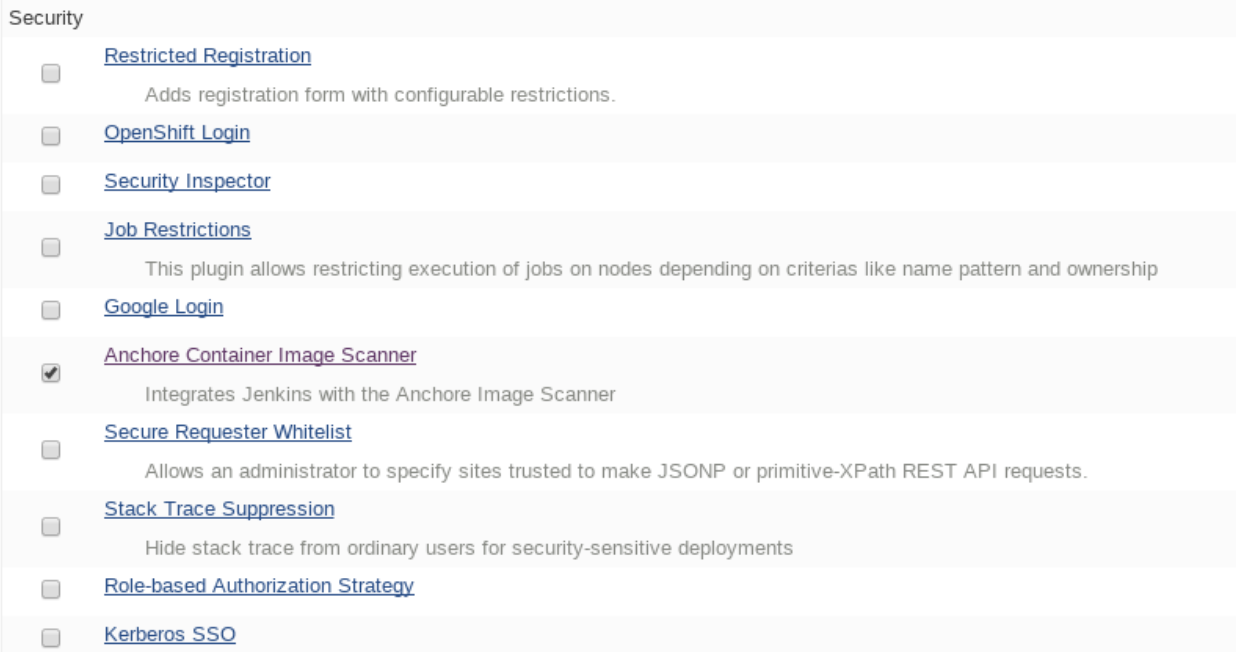Check the Restricted Registration checkbox

point(50,74)
